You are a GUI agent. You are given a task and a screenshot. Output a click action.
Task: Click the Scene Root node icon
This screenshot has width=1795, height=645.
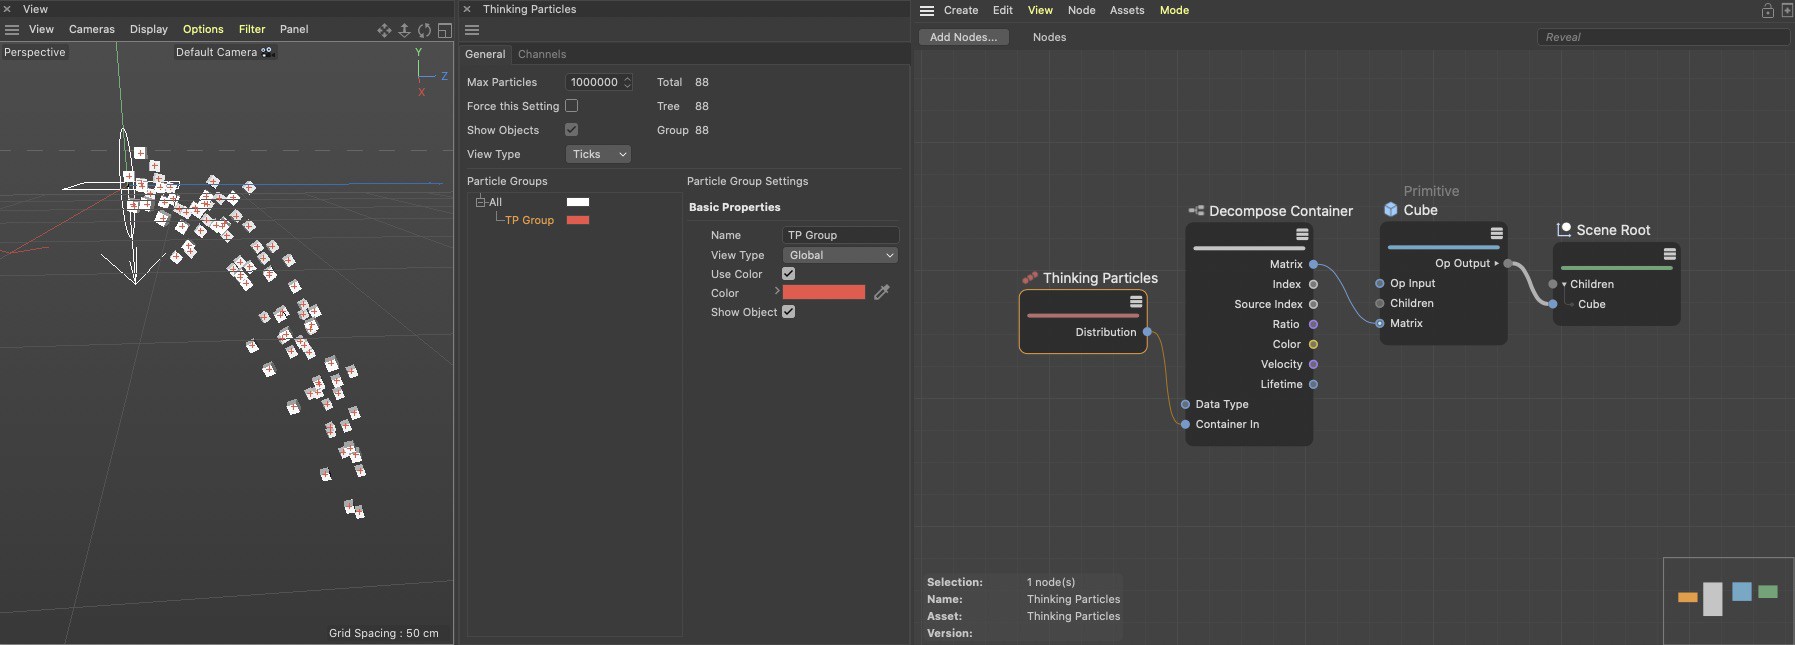click(x=1565, y=229)
